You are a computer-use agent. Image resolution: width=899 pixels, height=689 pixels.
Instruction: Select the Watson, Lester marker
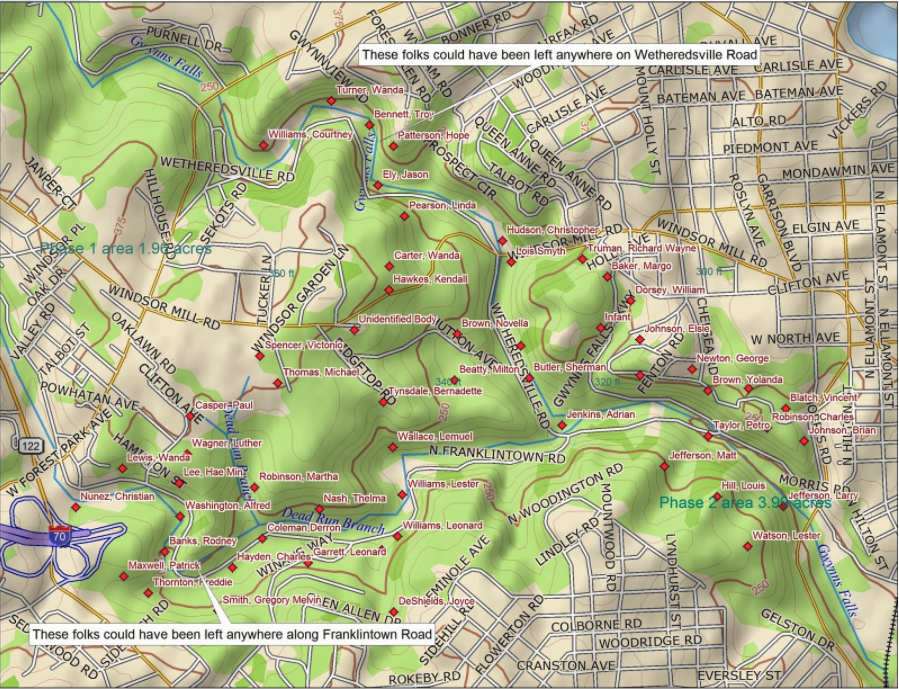point(747,546)
